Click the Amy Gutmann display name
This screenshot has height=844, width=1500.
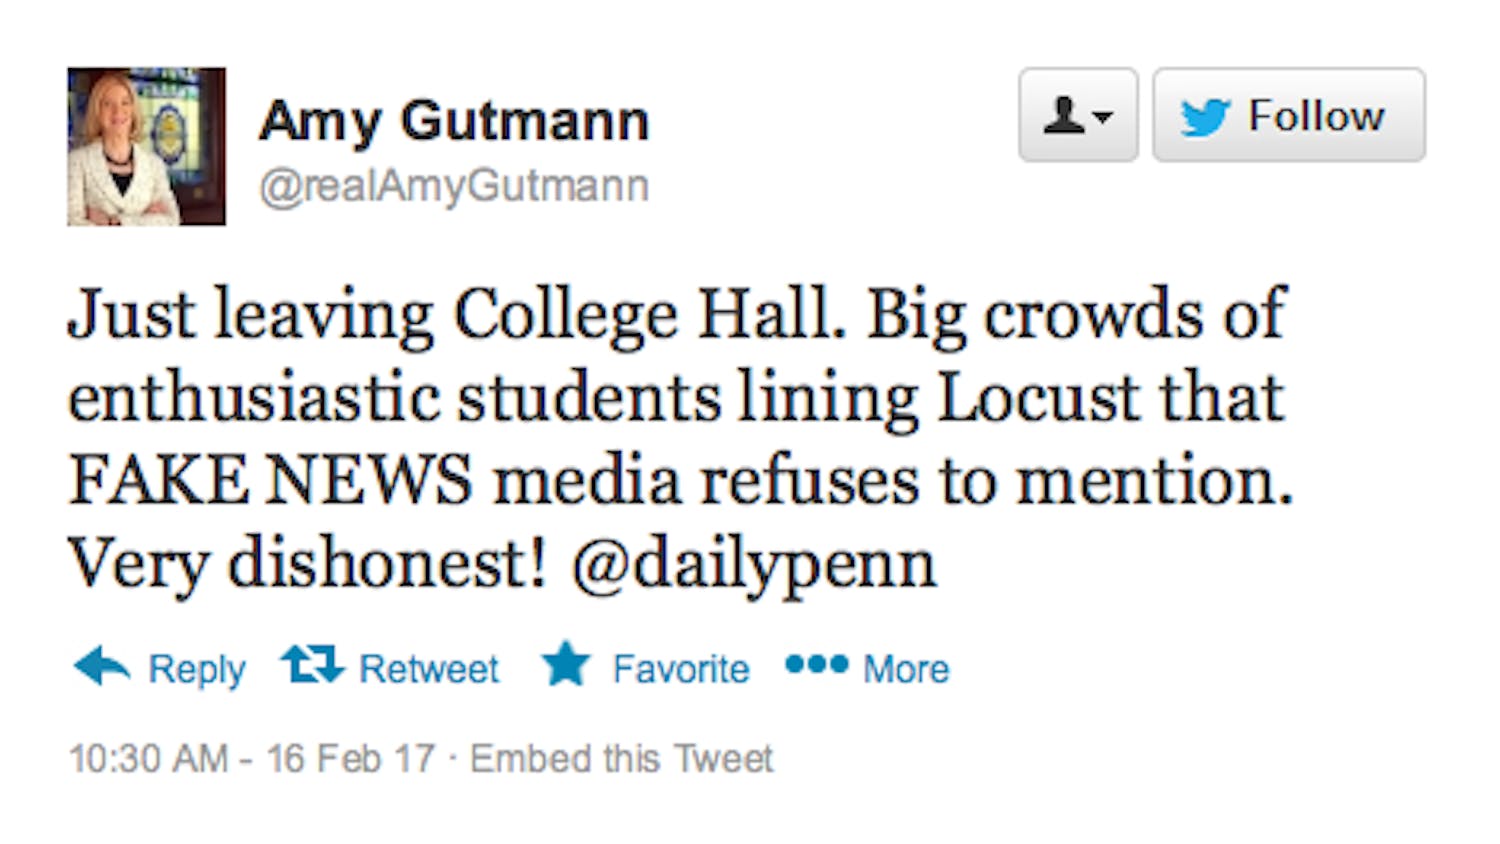click(x=454, y=120)
